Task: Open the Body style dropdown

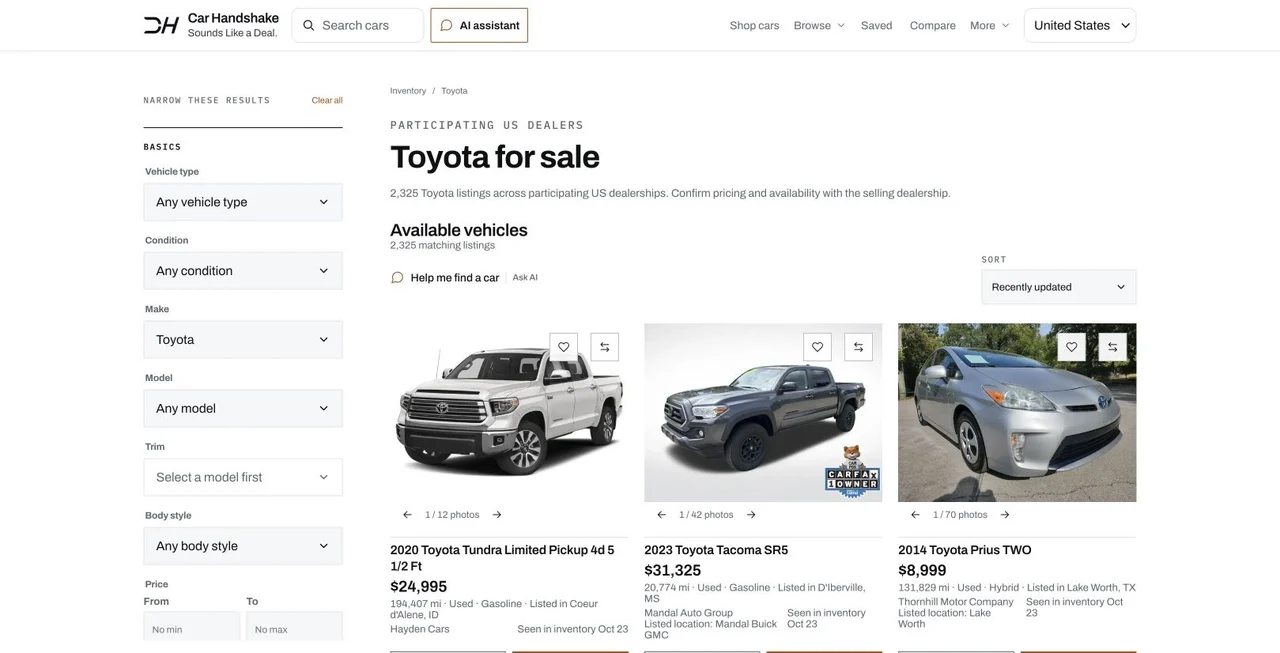Action: pos(243,546)
